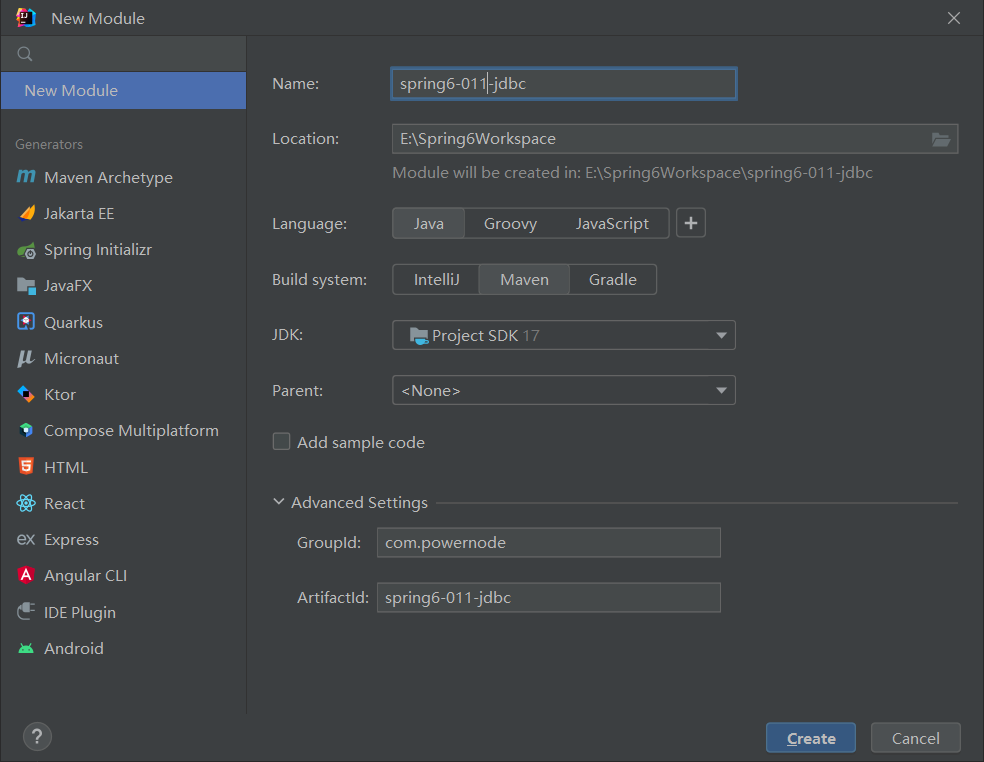Click the Angular CLI red icon

pyautogui.click(x=26, y=575)
